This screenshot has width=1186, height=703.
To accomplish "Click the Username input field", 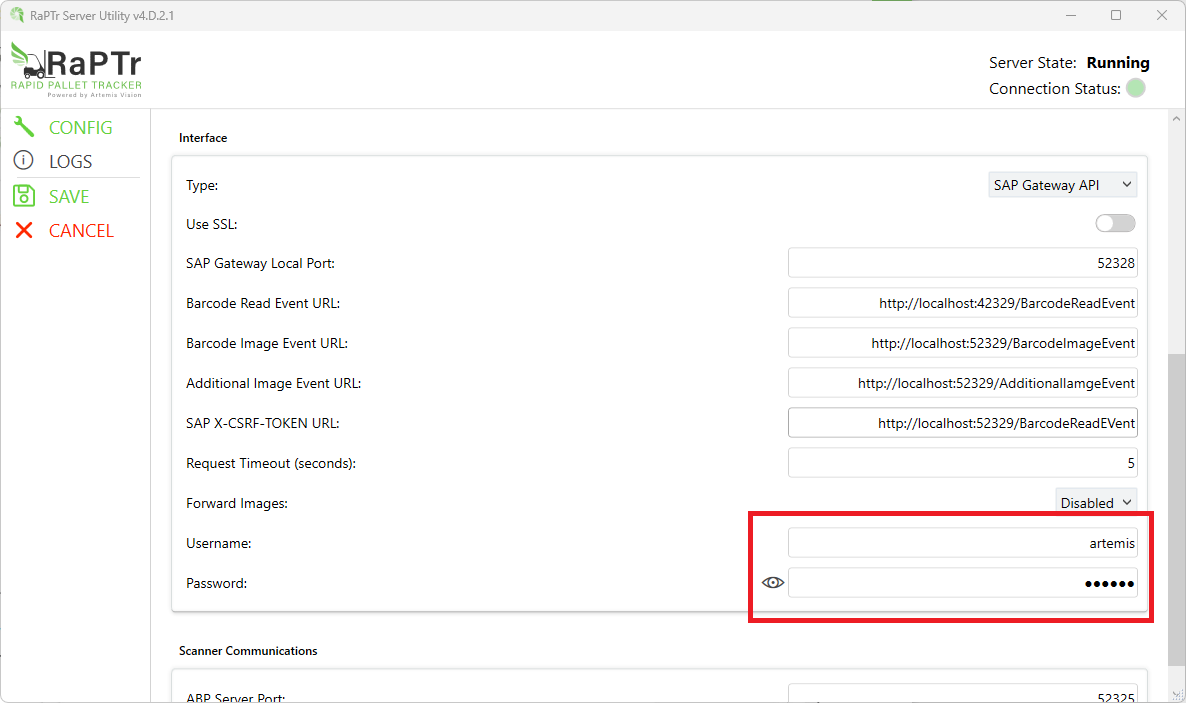I will pos(962,543).
